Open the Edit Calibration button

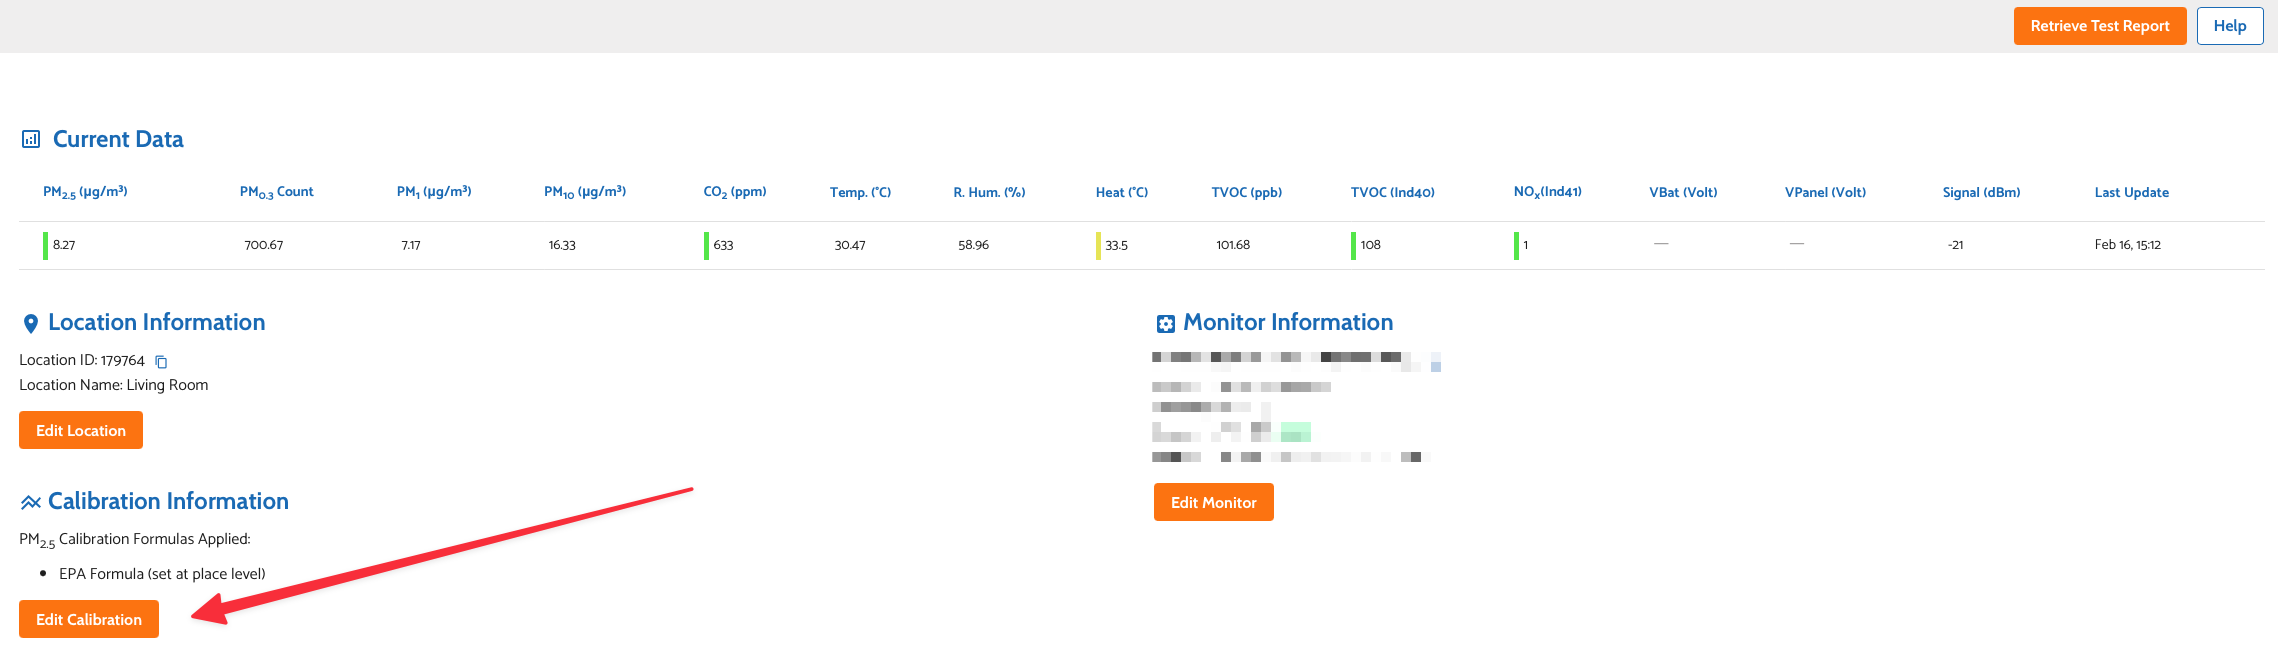point(89,619)
